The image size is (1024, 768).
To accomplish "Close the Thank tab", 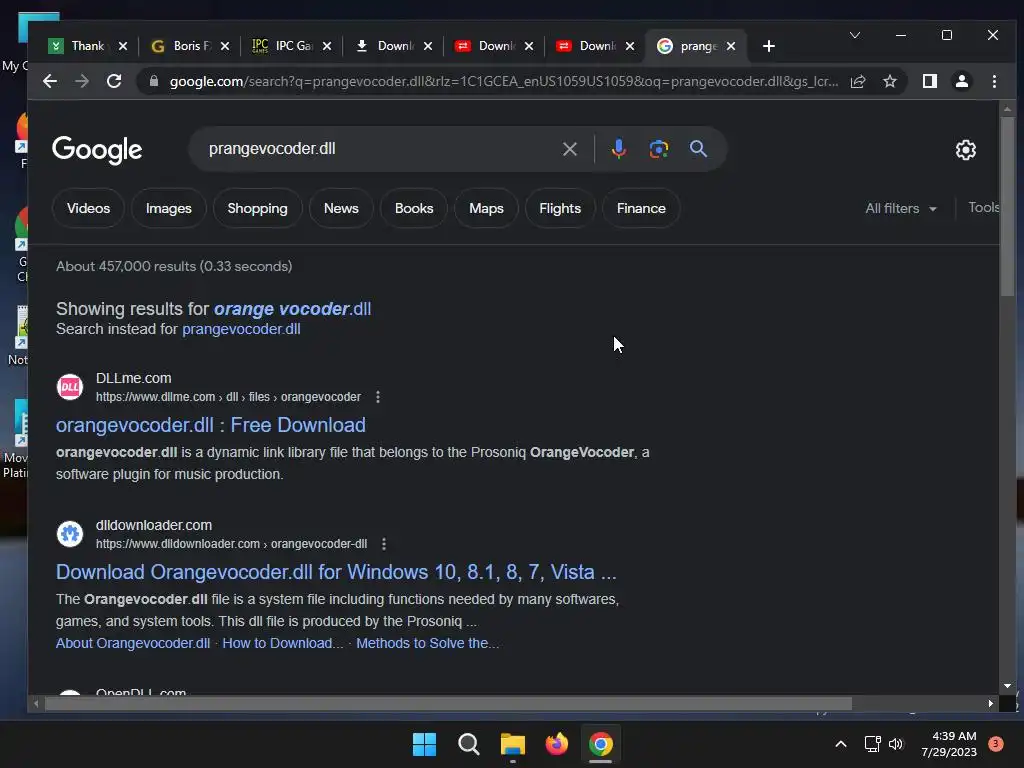I will (123, 46).
